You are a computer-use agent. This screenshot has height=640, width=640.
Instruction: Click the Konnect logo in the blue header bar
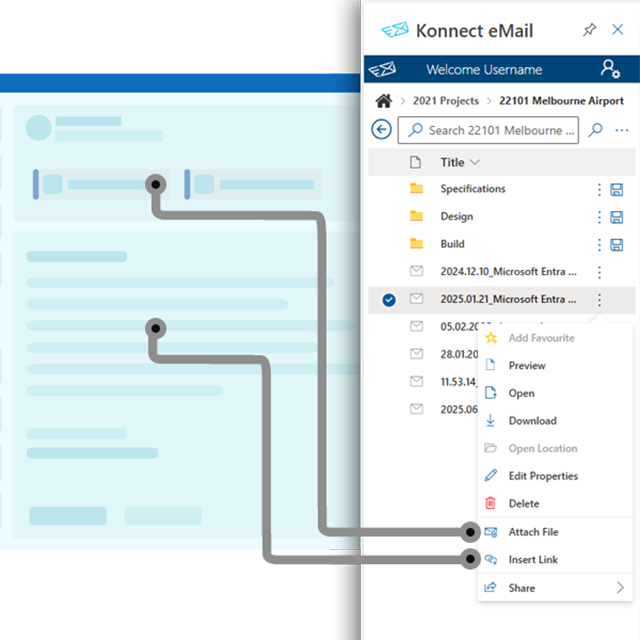382,69
